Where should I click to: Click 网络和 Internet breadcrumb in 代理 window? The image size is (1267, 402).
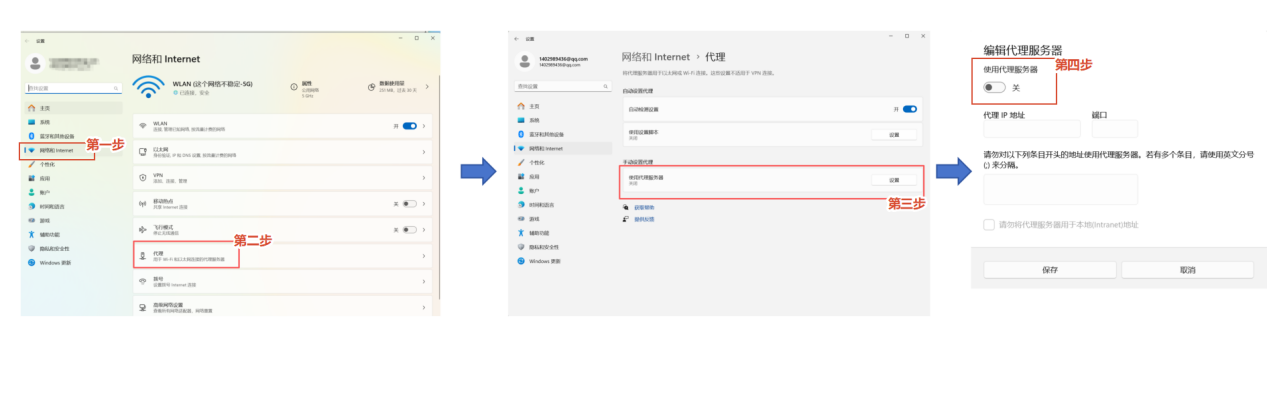pos(656,57)
